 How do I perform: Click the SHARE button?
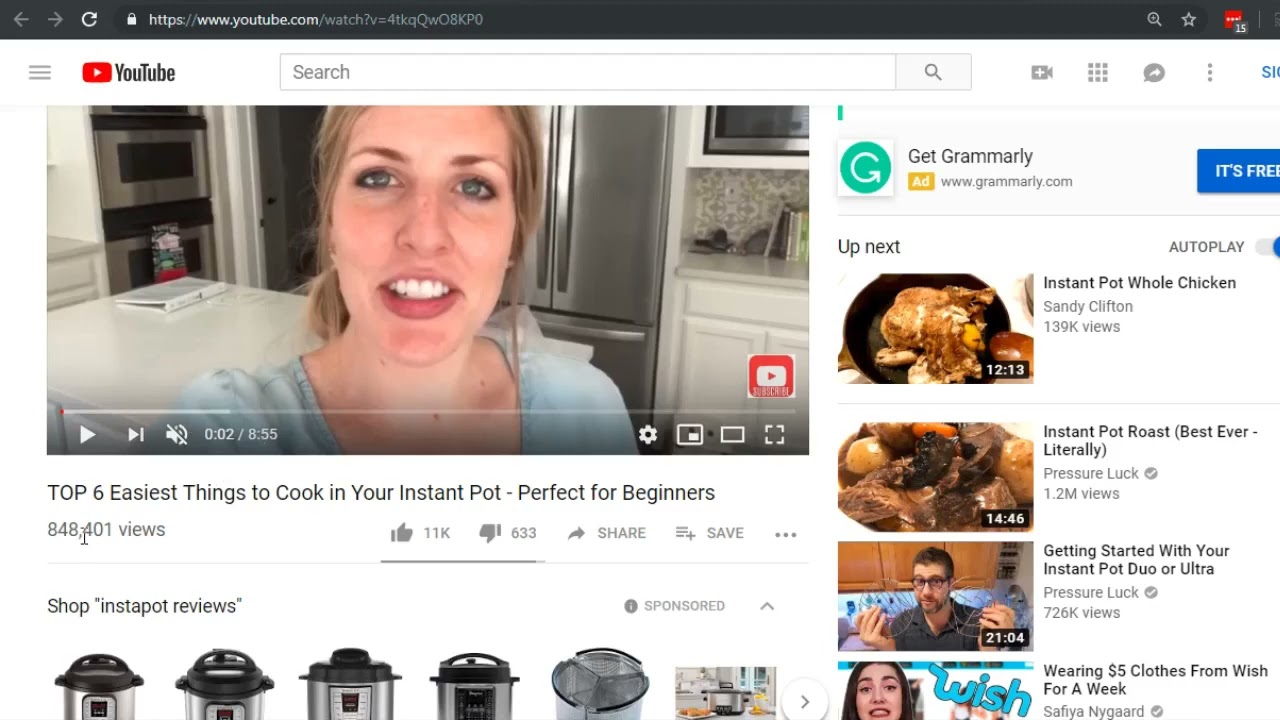[607, 533]
